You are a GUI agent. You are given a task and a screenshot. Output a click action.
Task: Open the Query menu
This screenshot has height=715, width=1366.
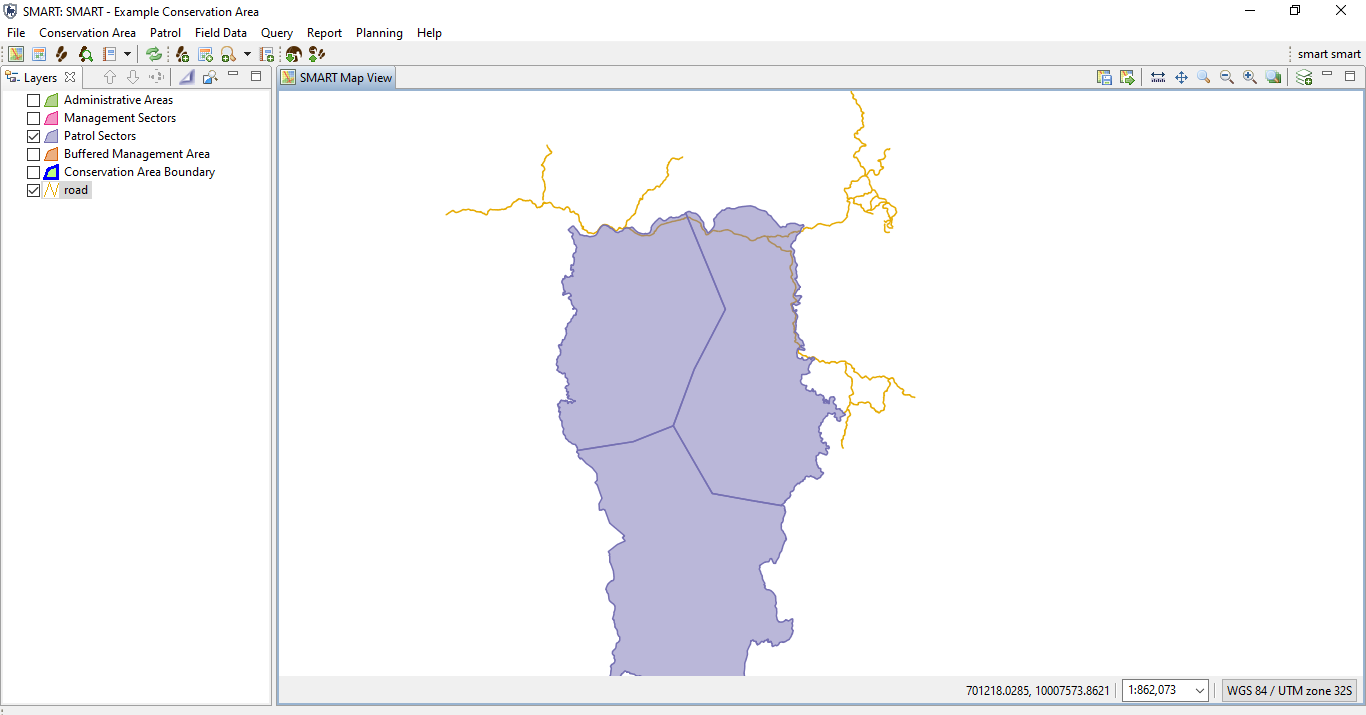(277, 33)
